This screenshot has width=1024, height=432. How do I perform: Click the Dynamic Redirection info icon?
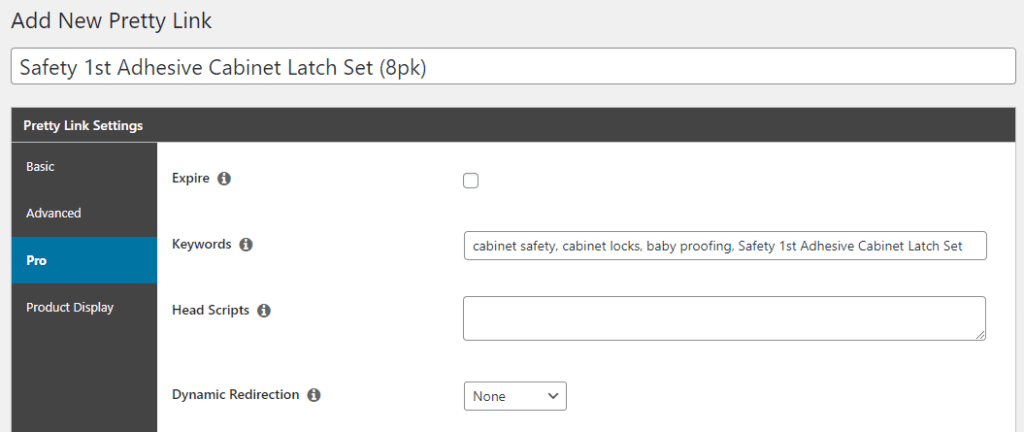[x=314, y=395]
